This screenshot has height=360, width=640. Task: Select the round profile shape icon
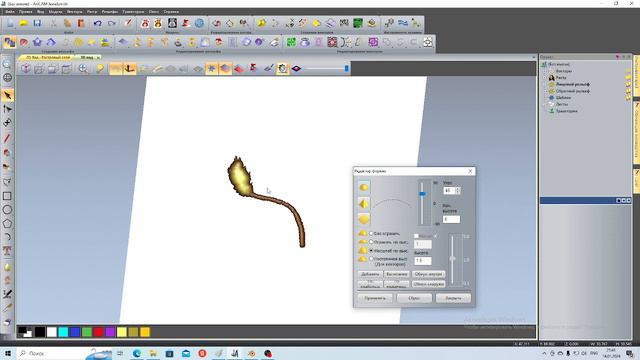[x=364, y=188]
